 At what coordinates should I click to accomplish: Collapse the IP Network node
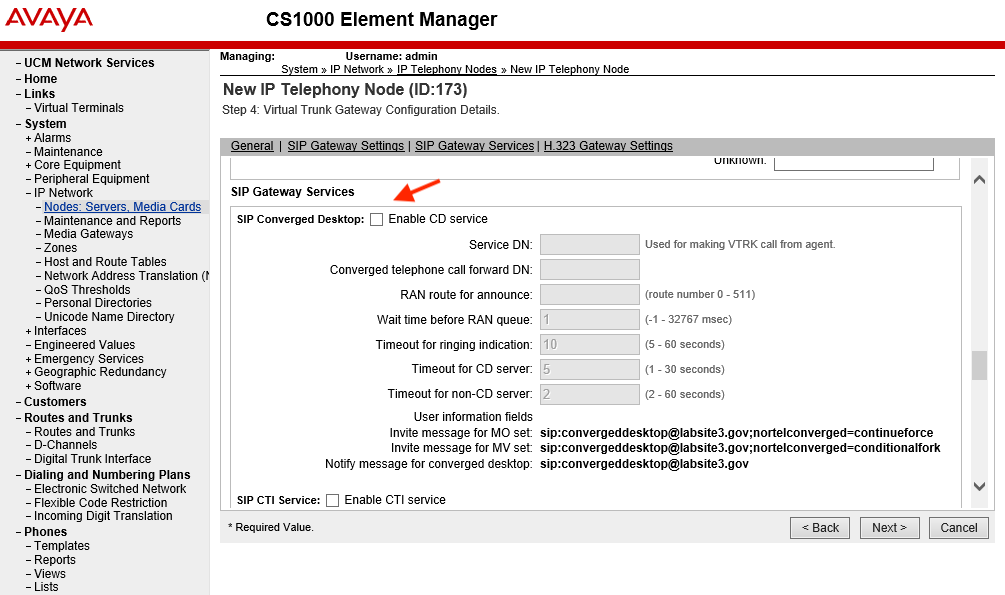click(x=28, y=193)
